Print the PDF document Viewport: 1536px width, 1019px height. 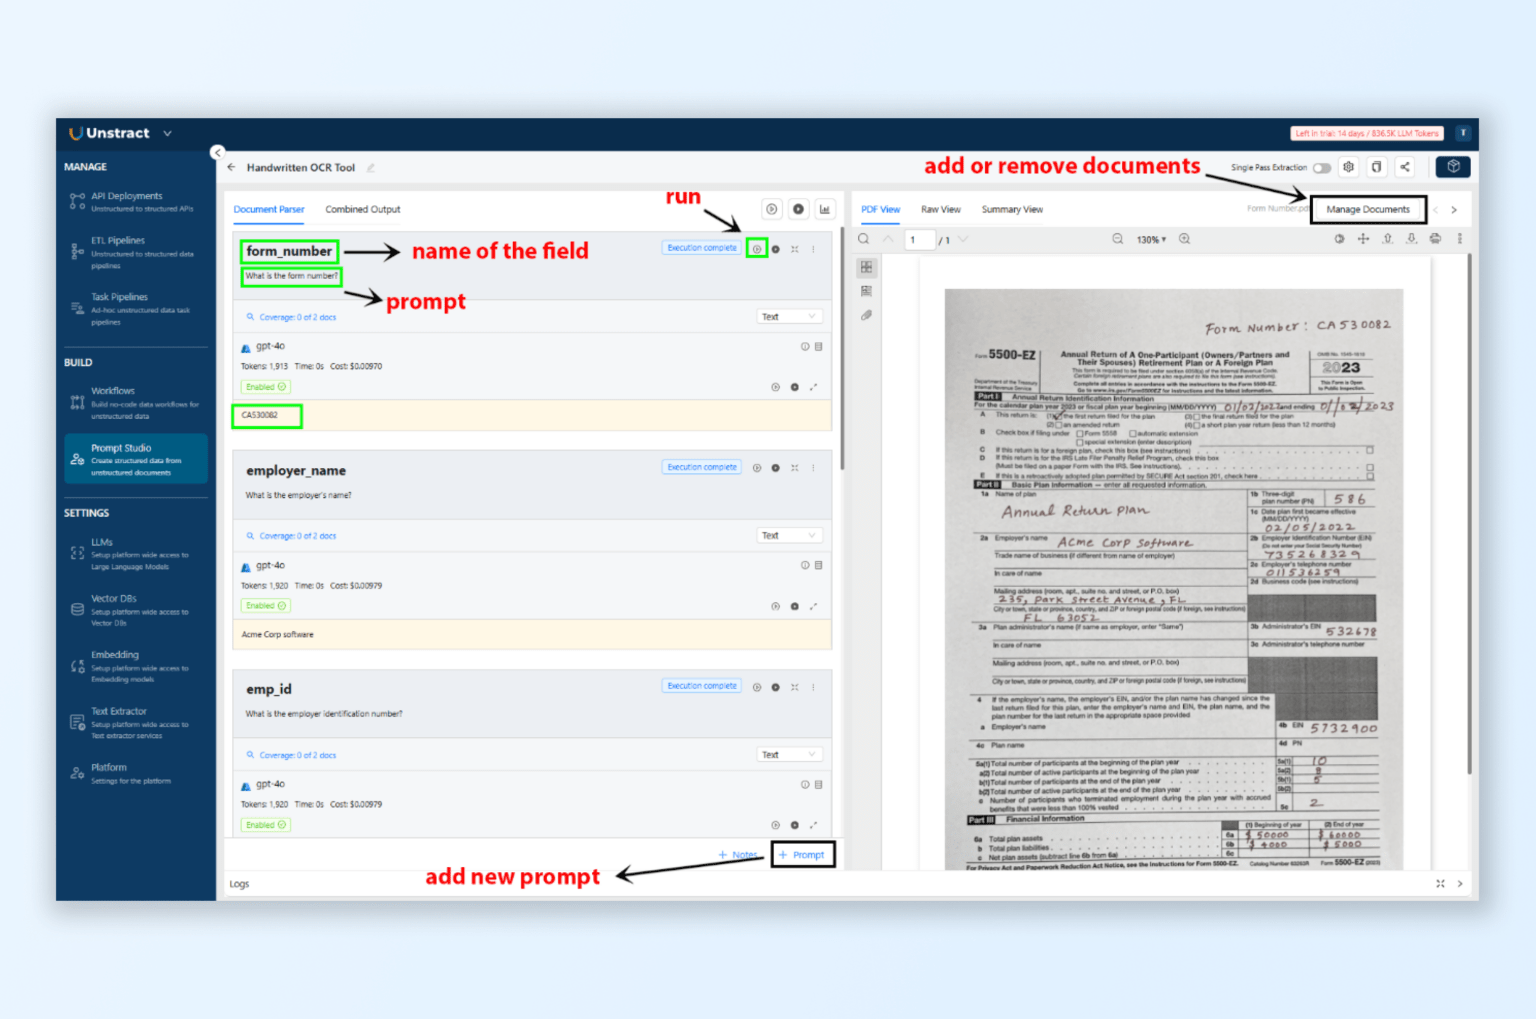(x=1435, y=239)
